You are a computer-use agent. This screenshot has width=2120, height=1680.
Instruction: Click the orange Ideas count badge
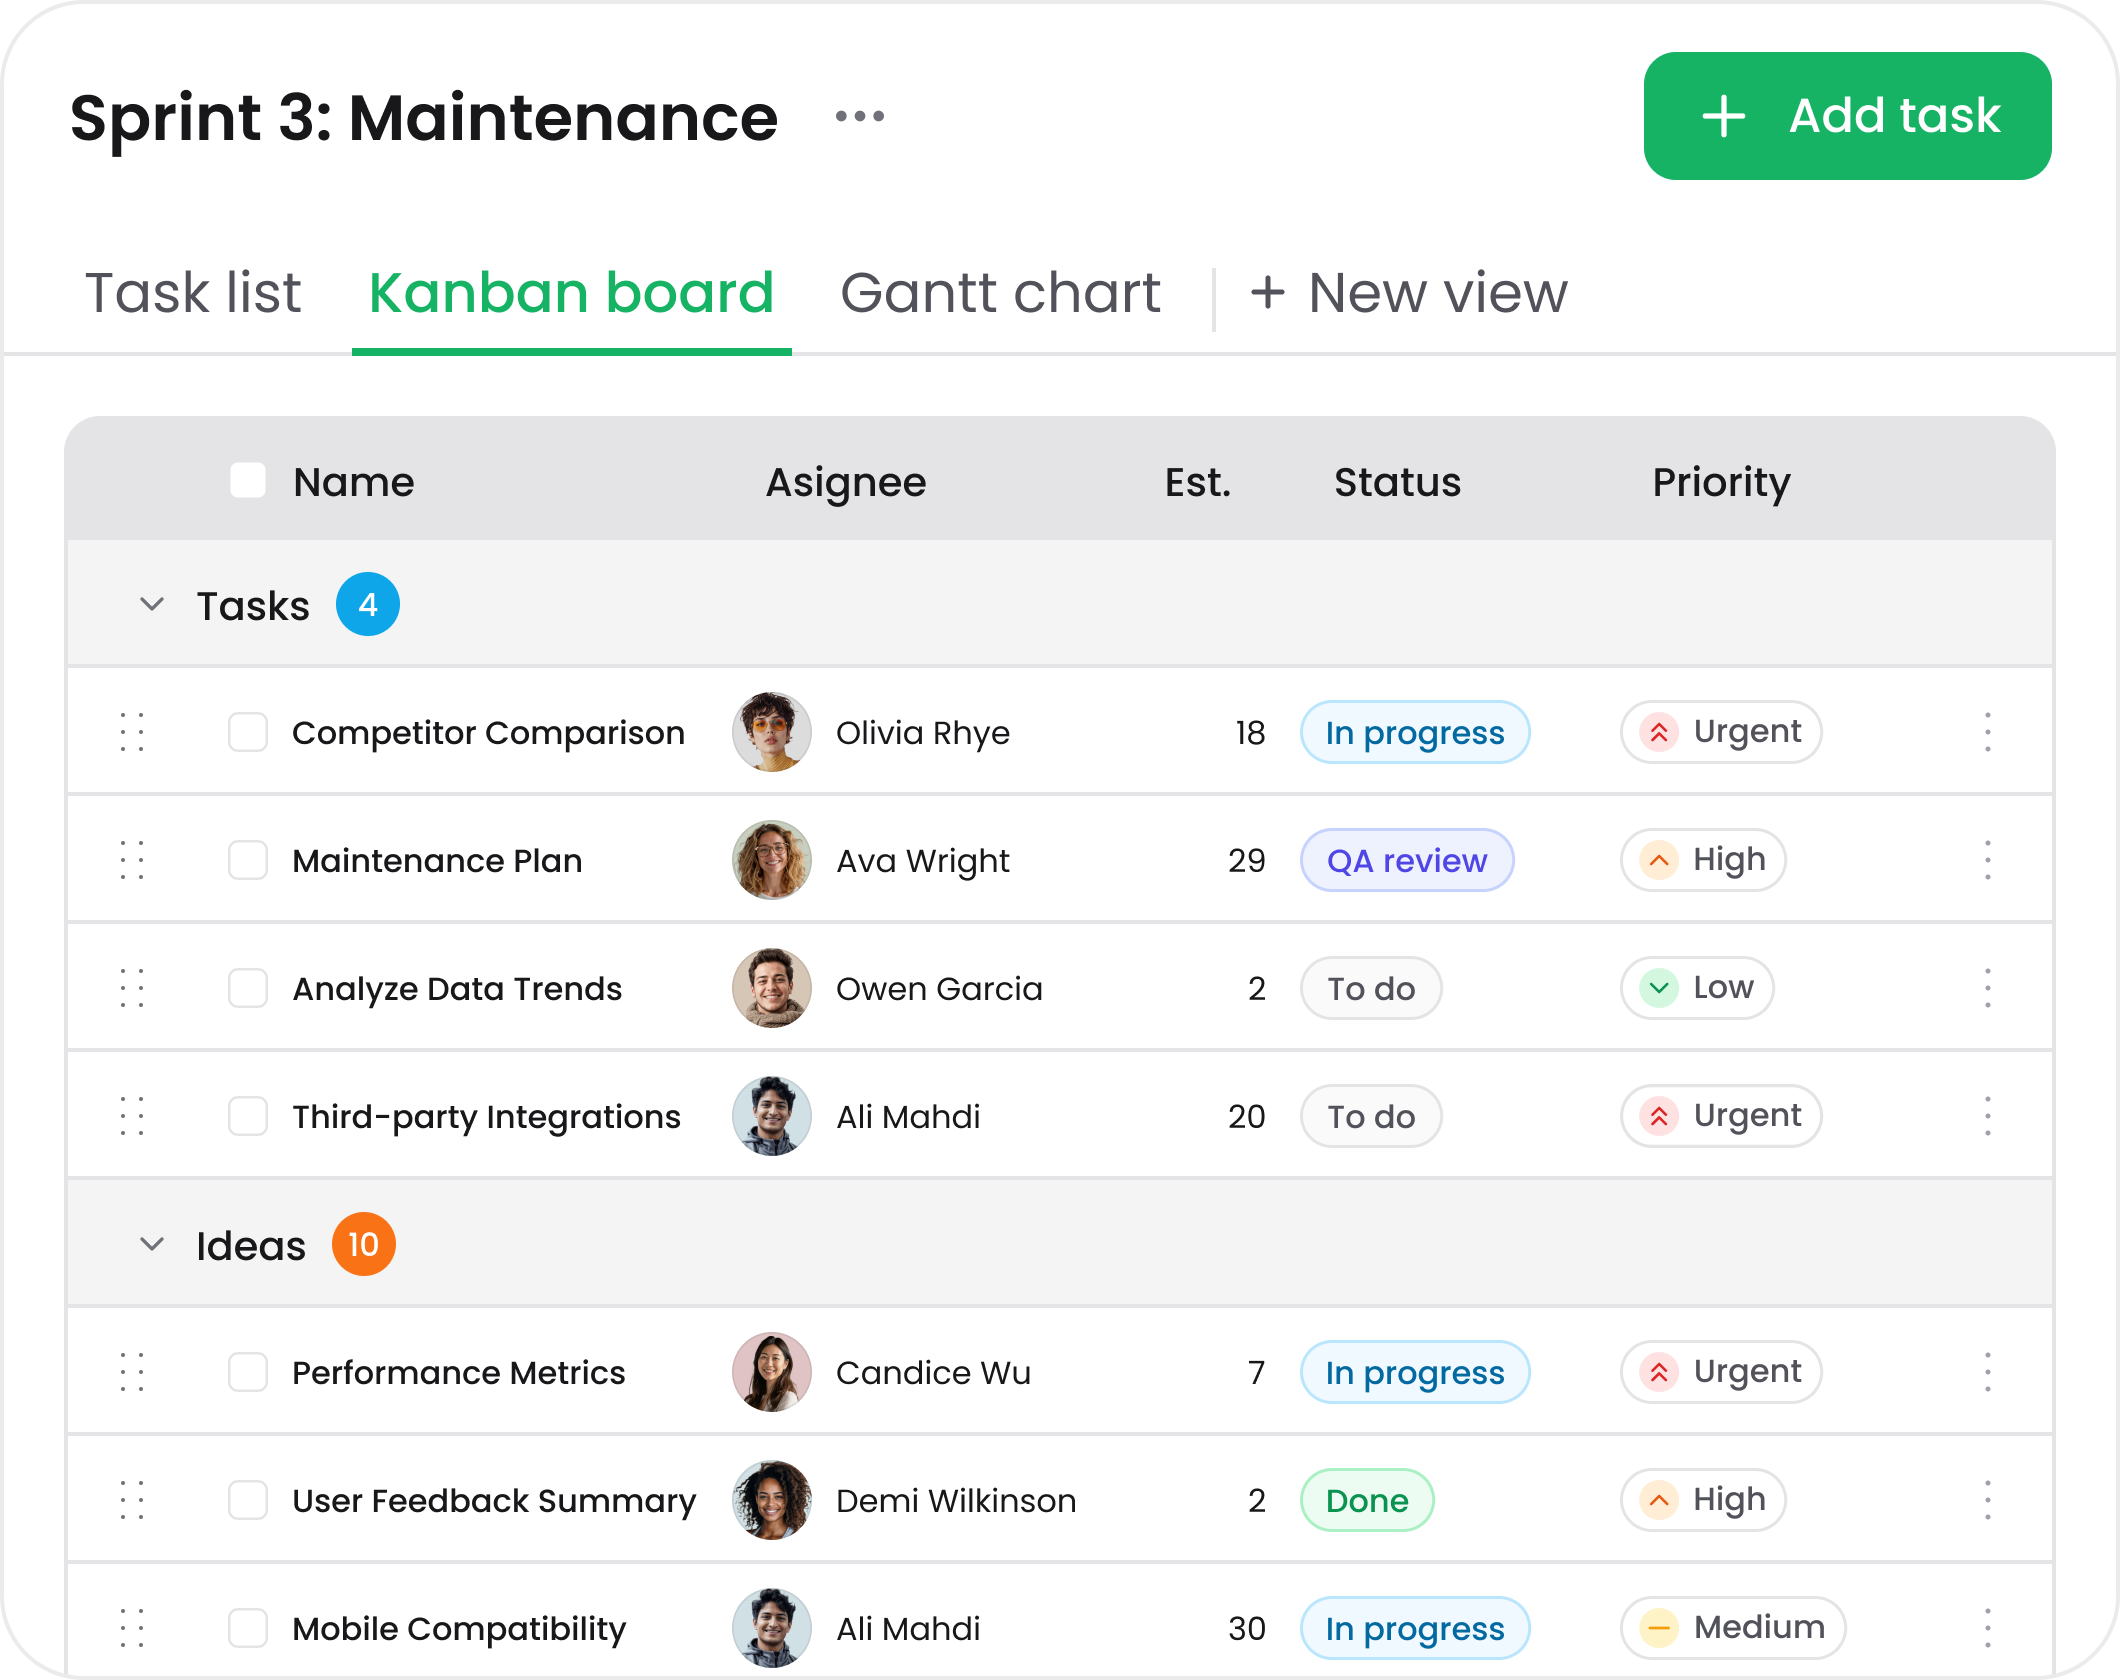tap(364, 1244)
